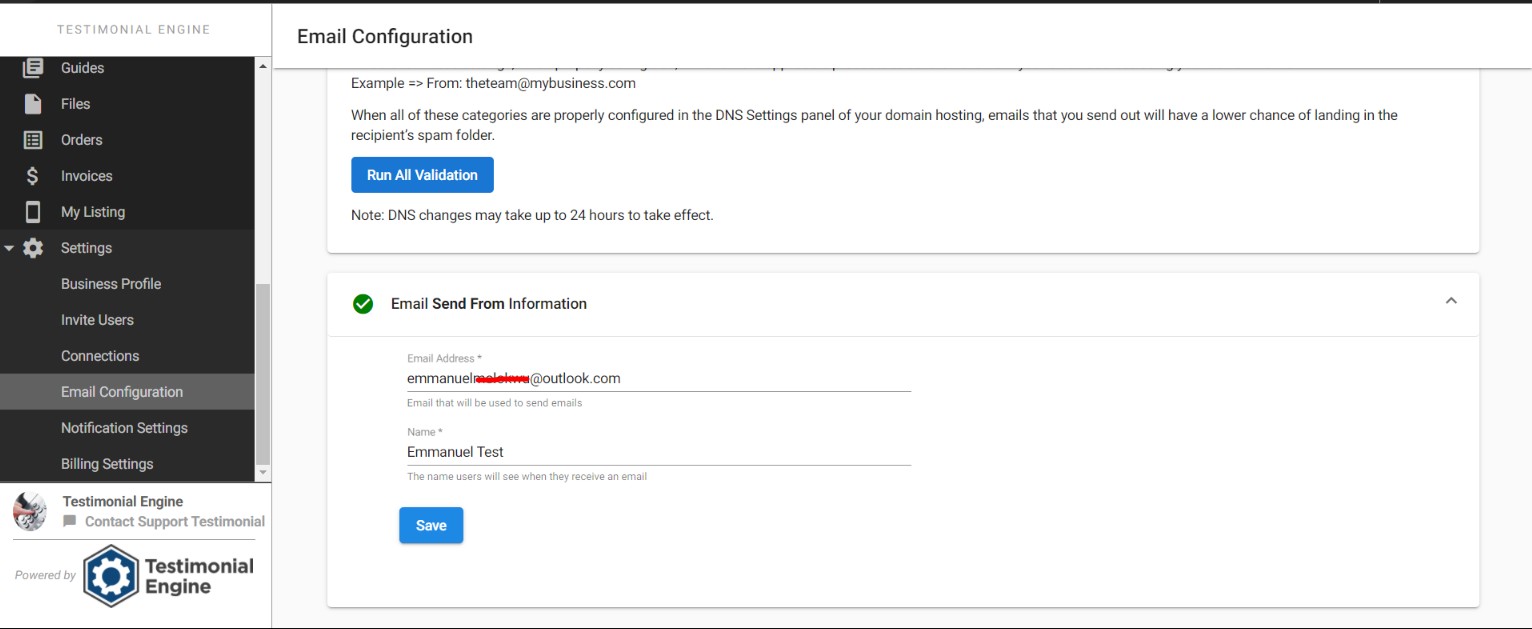
Task: Click the Invoices dollar icon
Action: point(33,176)
